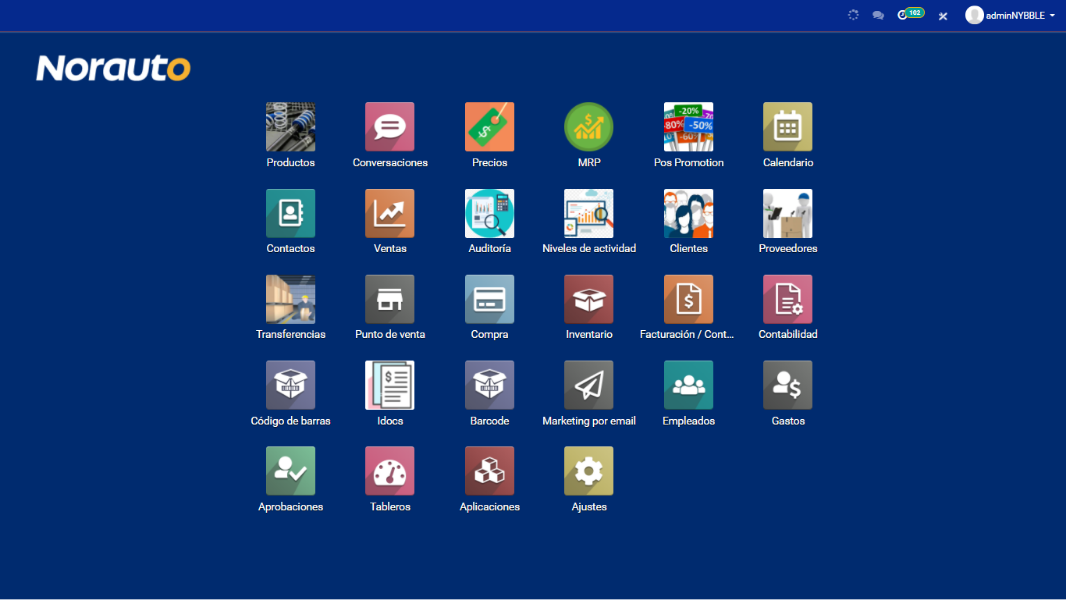Open Niveles de actividad app

(x=589, y=213)
